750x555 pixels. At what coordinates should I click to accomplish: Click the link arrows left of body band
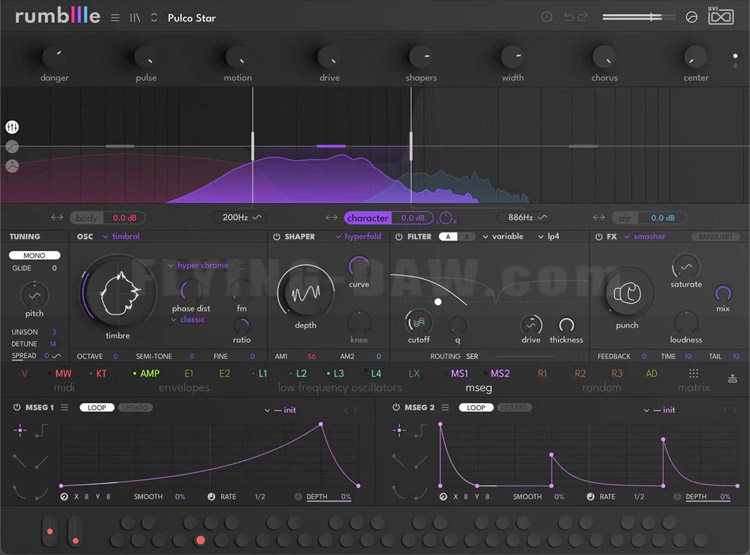pyautogui.click(x=57, y=218)
